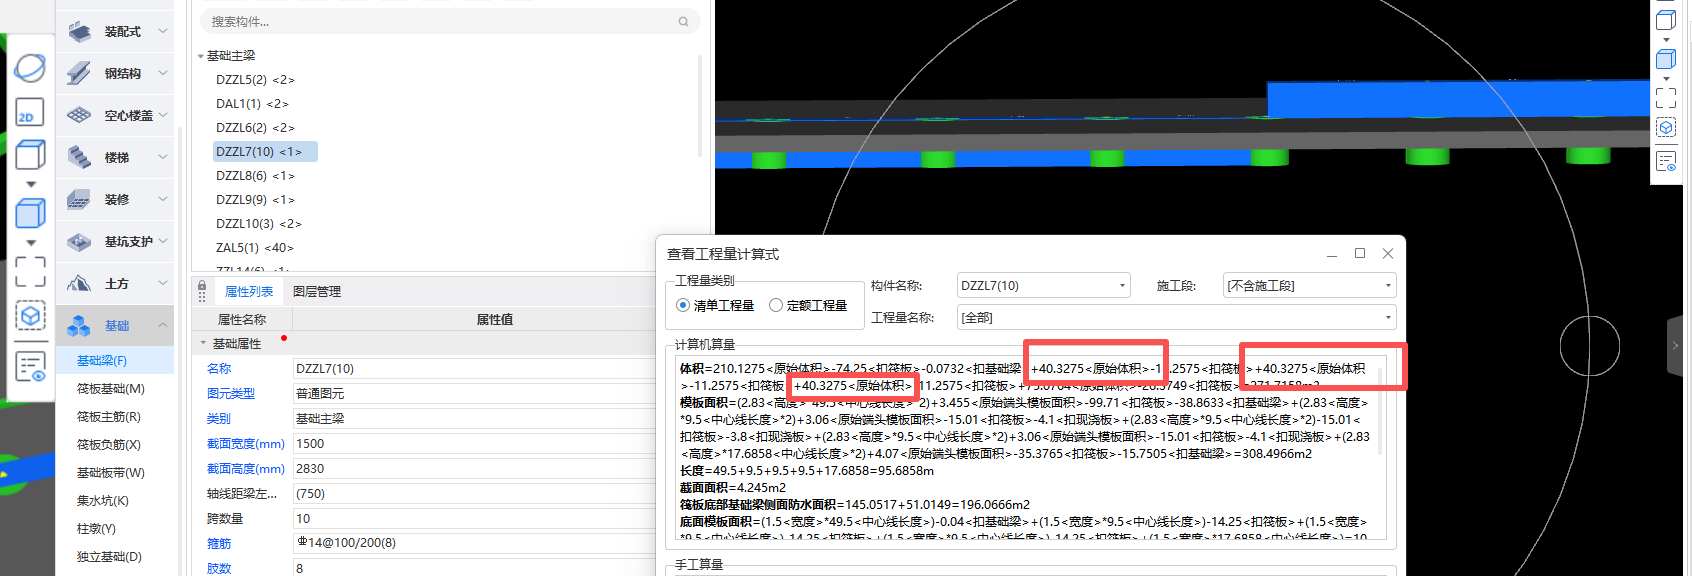This screenshot has height=576, width=1692.
Task: Click the 钢结构 steel beam icon
Action: 80,74
